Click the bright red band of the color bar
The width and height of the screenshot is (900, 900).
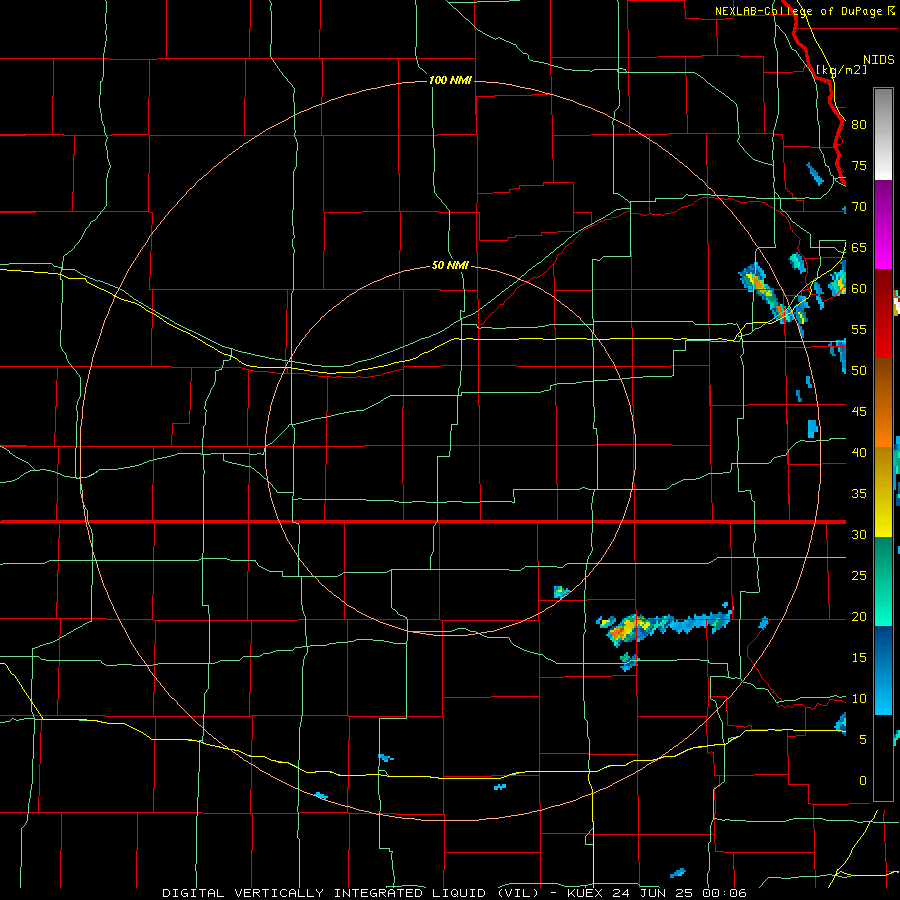click(883, 314)
